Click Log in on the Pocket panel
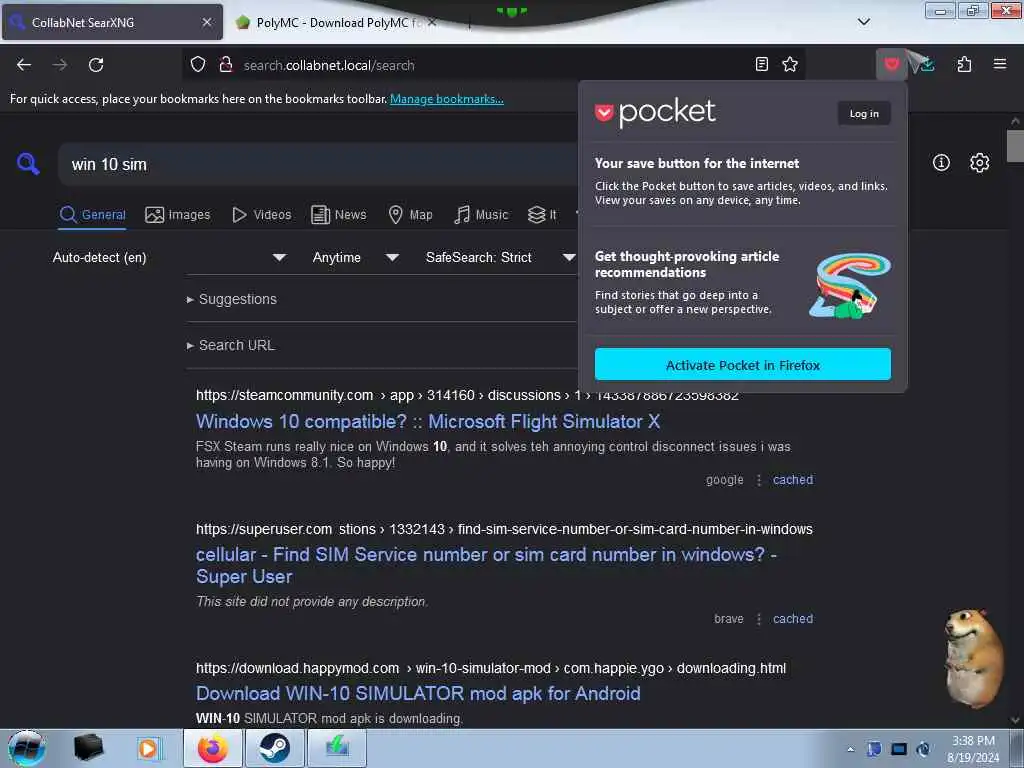Image resolution: width=1024 pixels, height=768 pixels. click(x=864, y=114)
